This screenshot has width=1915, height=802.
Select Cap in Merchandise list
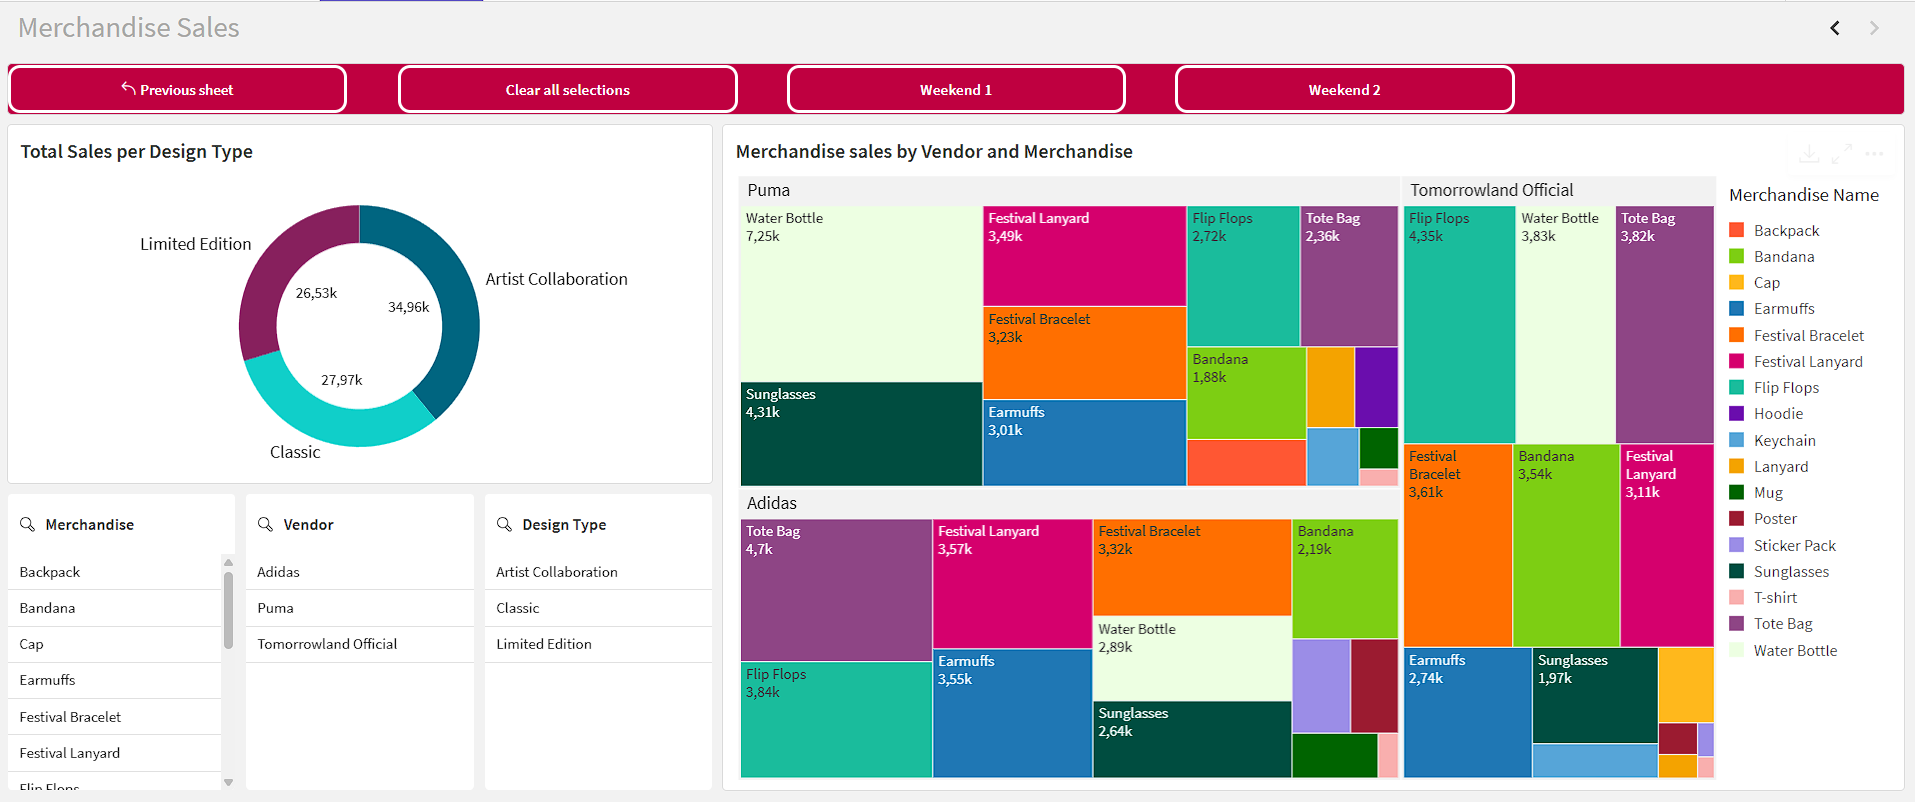click(x=114, y=644)
